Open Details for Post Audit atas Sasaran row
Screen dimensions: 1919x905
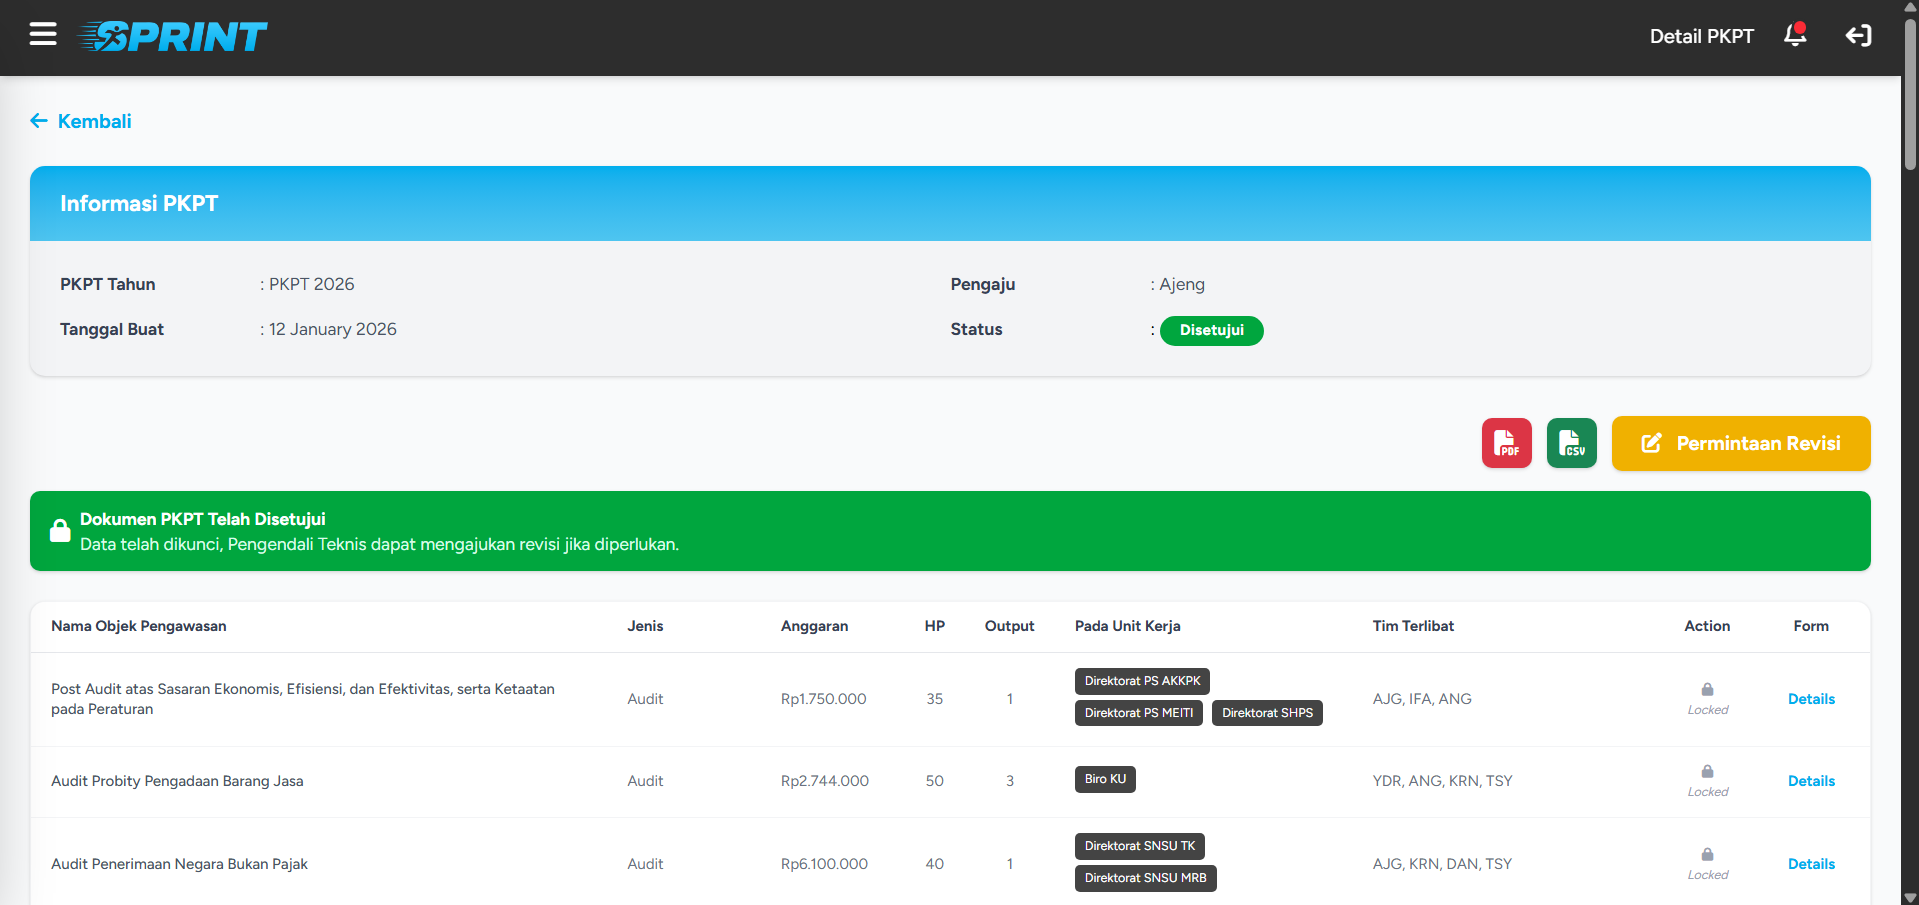coord(1811,699)
